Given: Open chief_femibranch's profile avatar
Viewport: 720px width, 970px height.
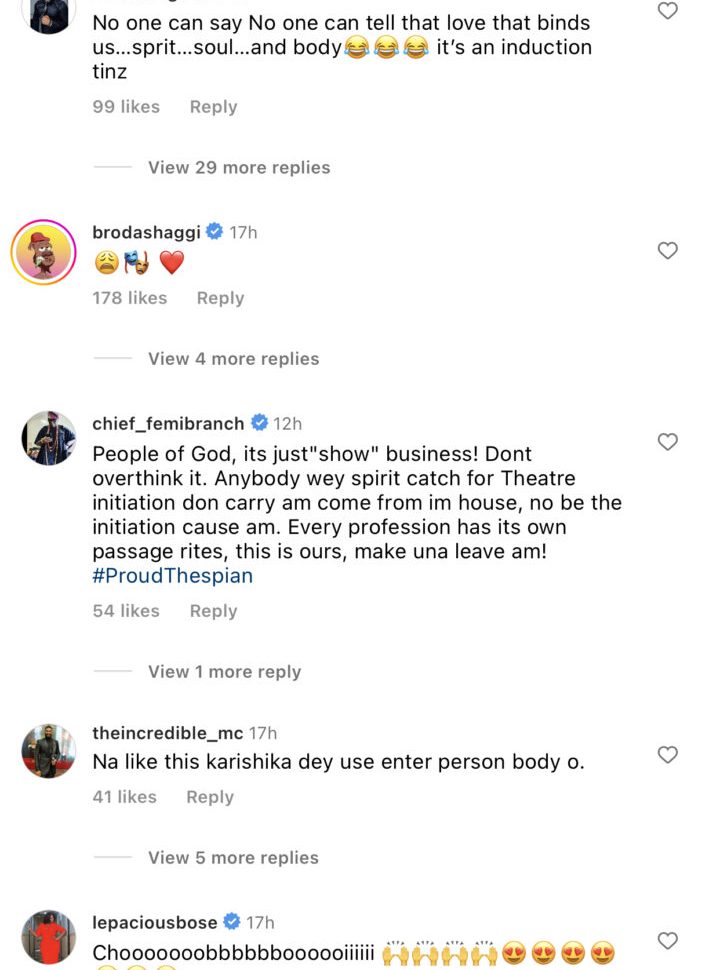Looking at the screenshot, I should pos(48,438).
